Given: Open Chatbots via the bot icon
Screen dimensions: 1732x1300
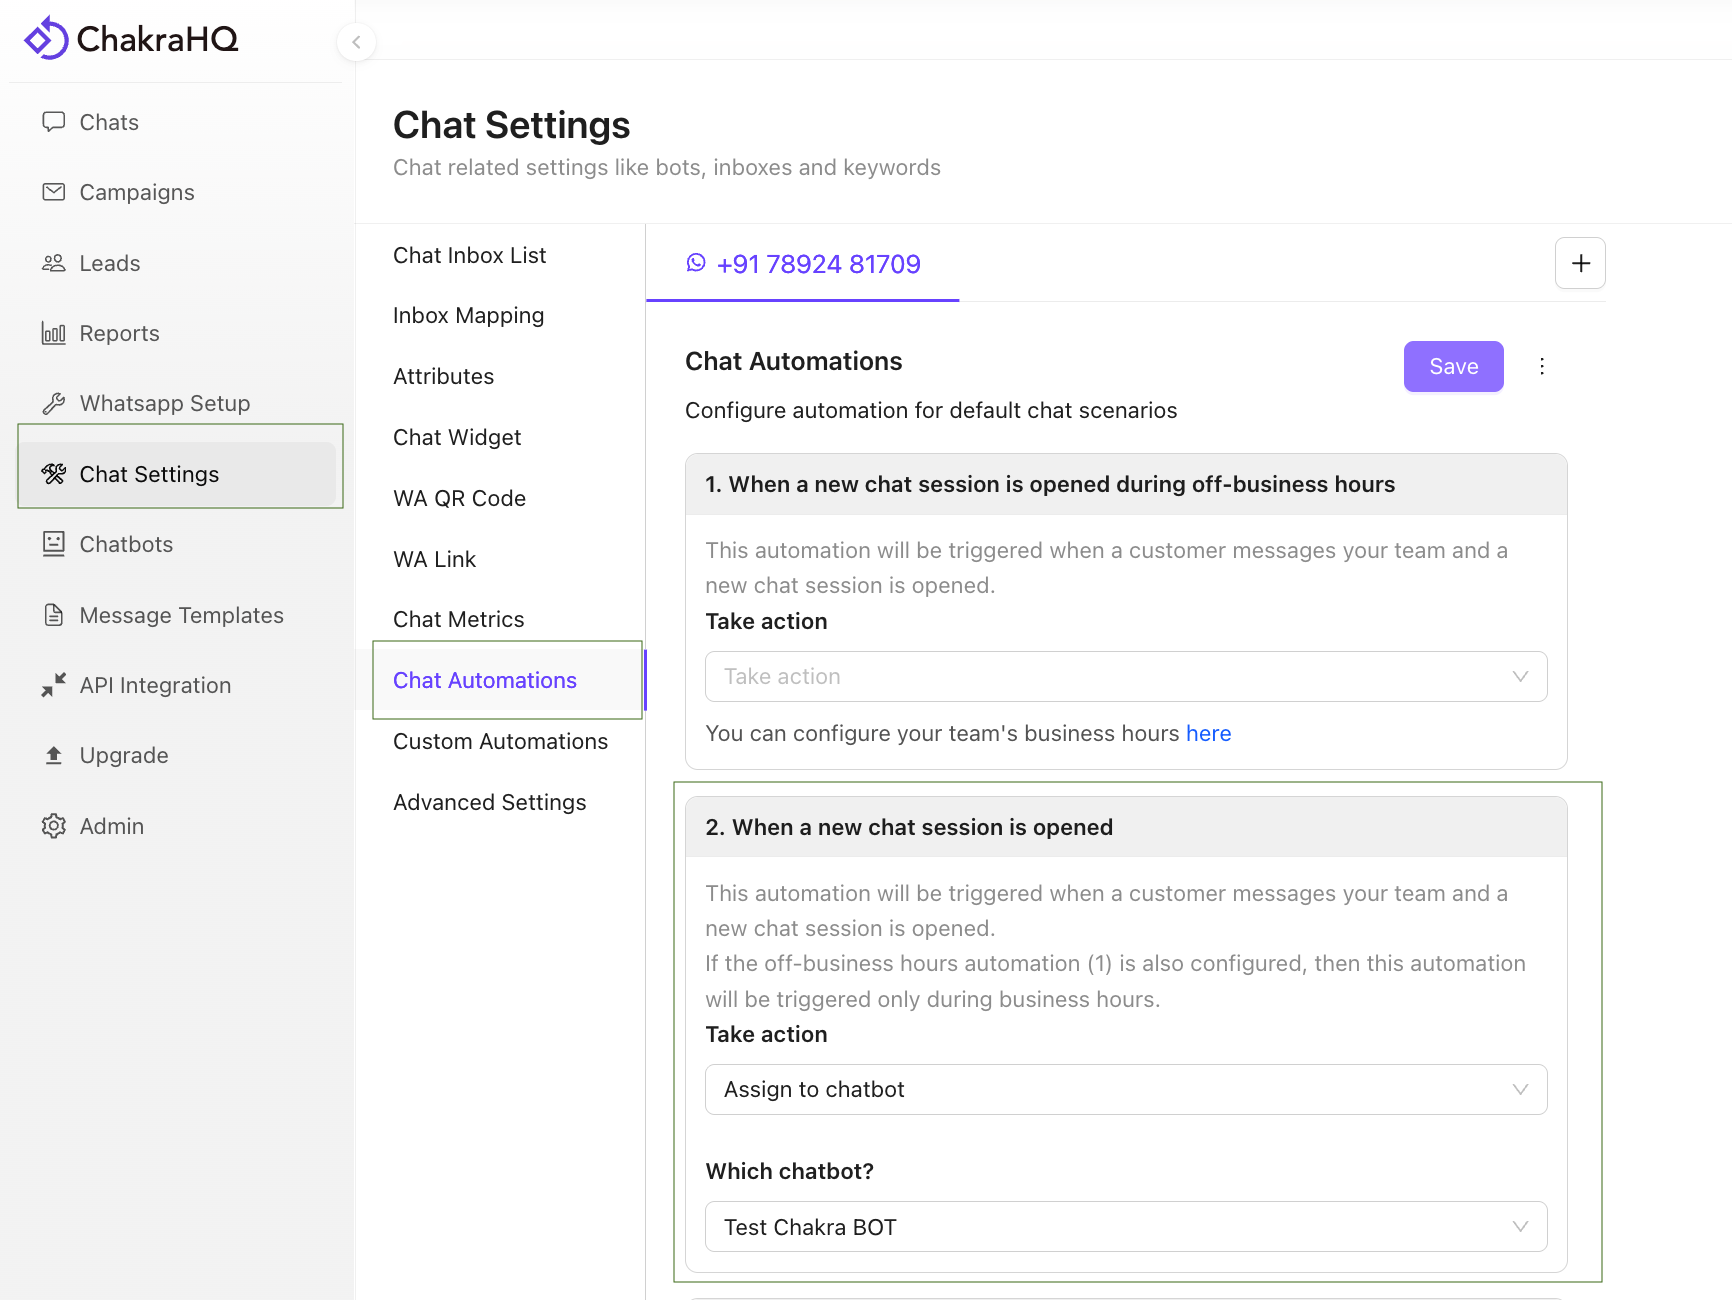Looking at the screenshot, I should coord(54,544).
